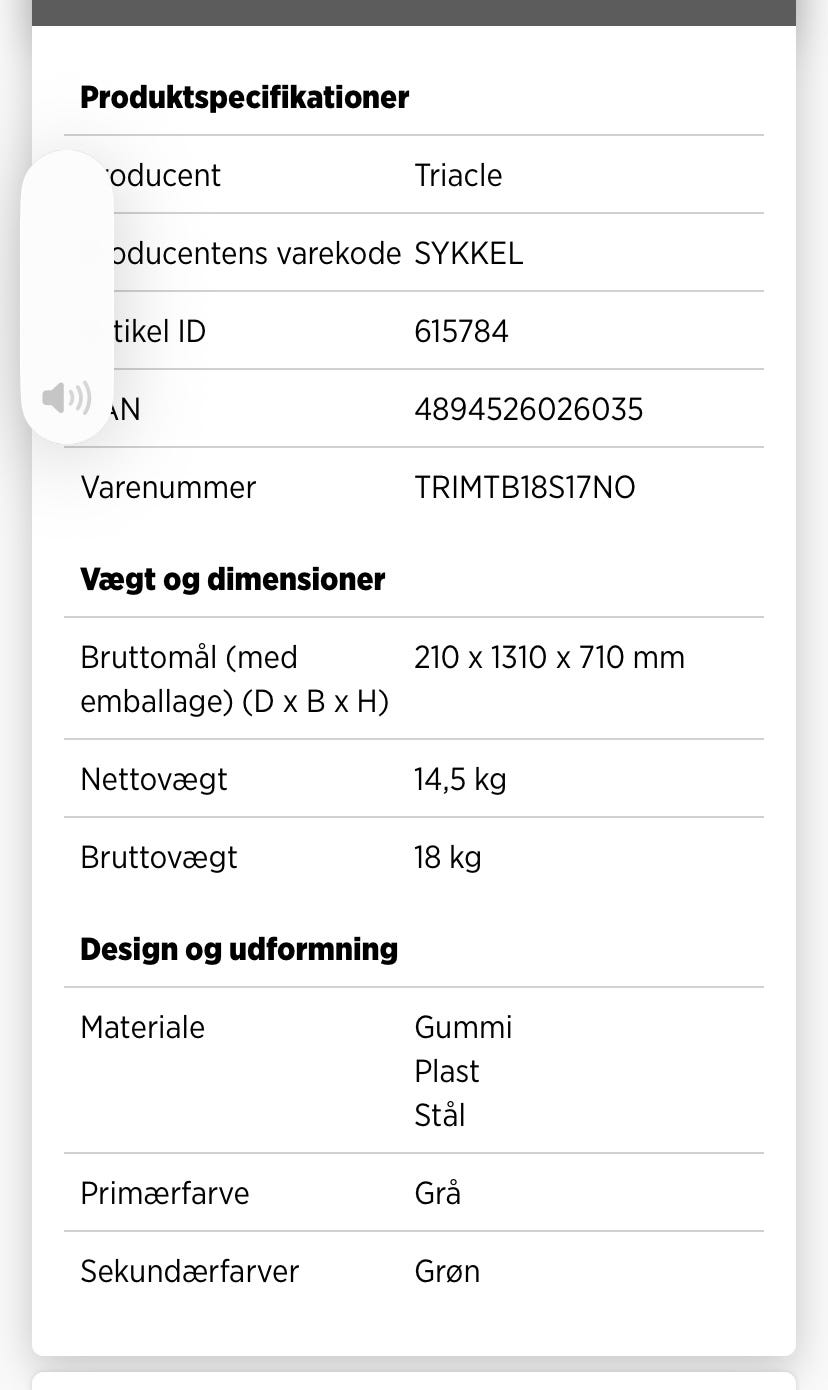Tap the speaker volume icon

[66, 397]
